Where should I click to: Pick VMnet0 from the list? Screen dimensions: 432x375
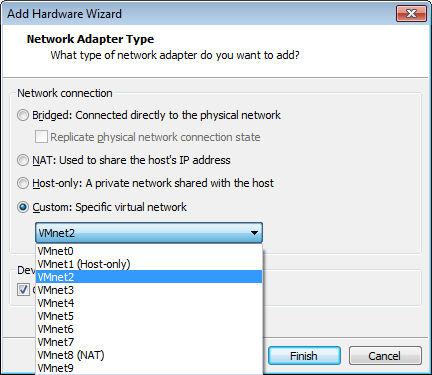149,251
